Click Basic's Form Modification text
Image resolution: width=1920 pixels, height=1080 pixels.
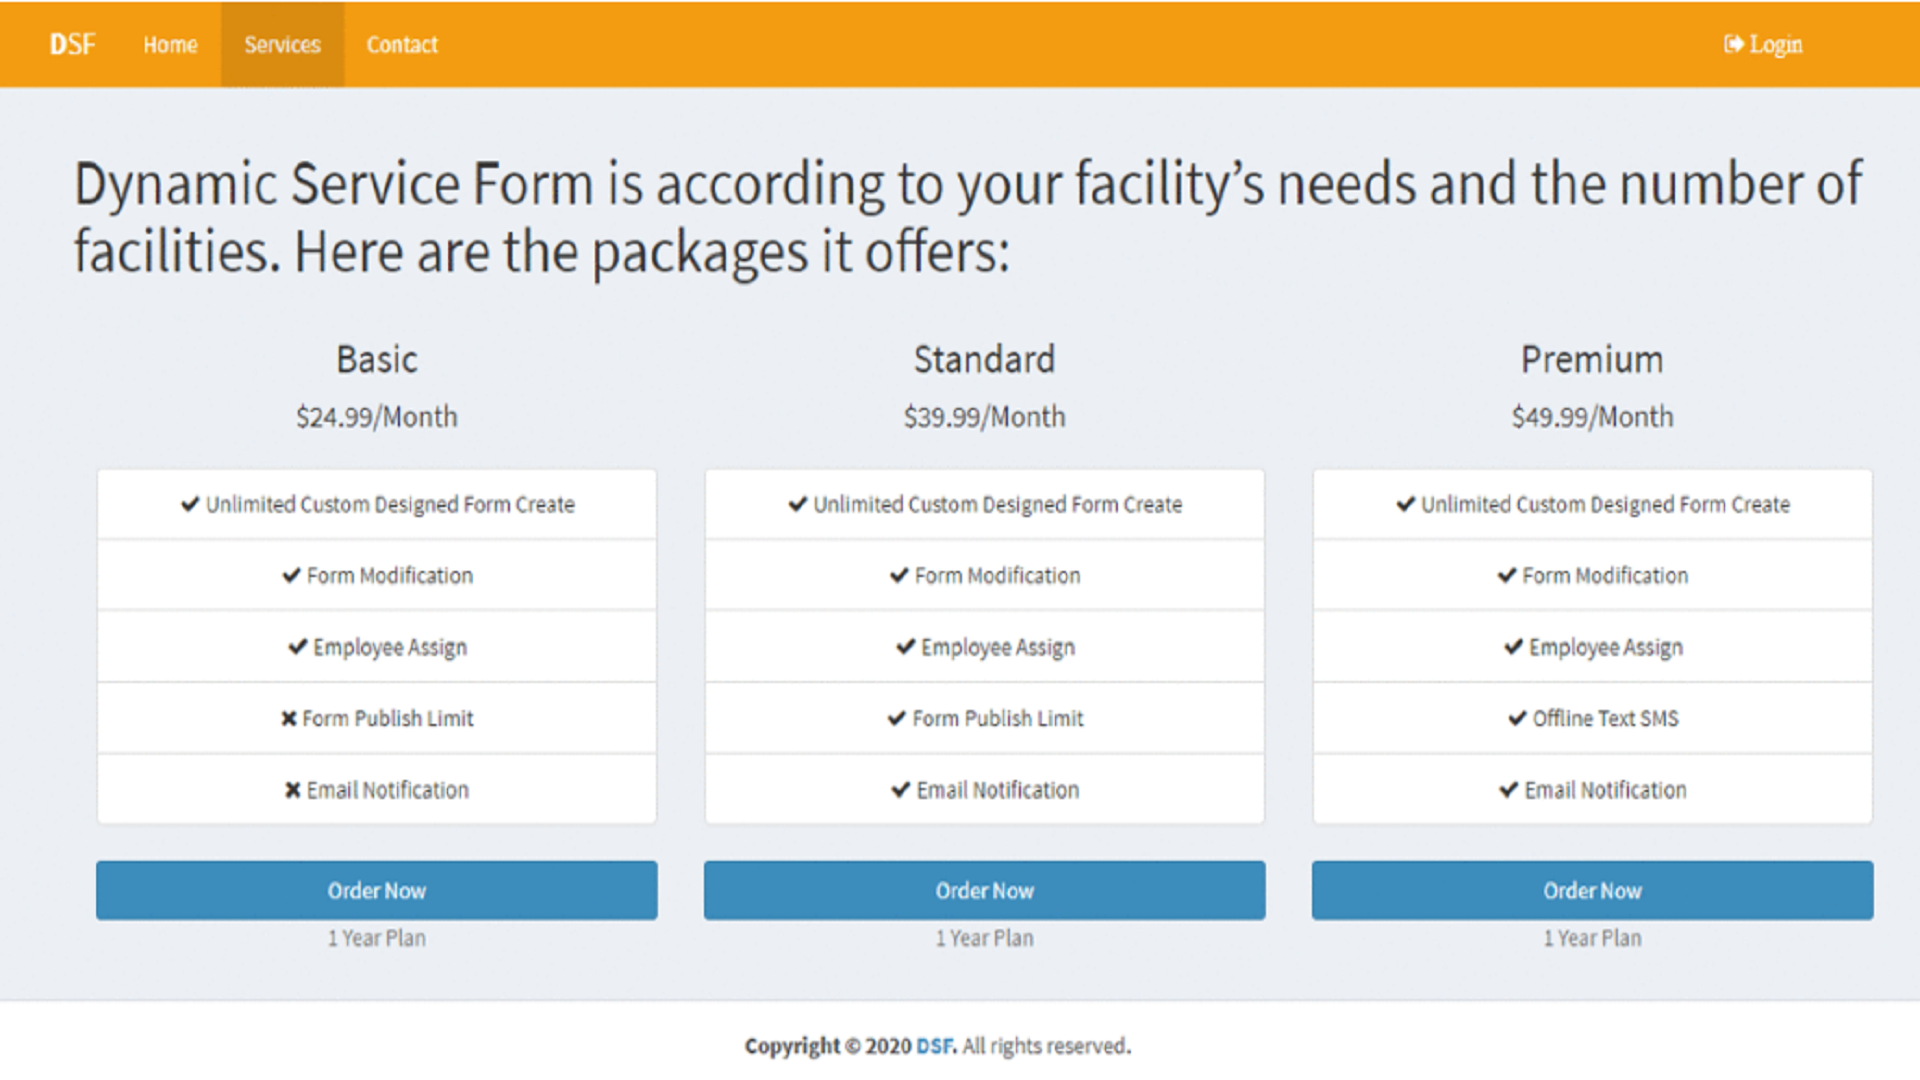coord(390,576)
